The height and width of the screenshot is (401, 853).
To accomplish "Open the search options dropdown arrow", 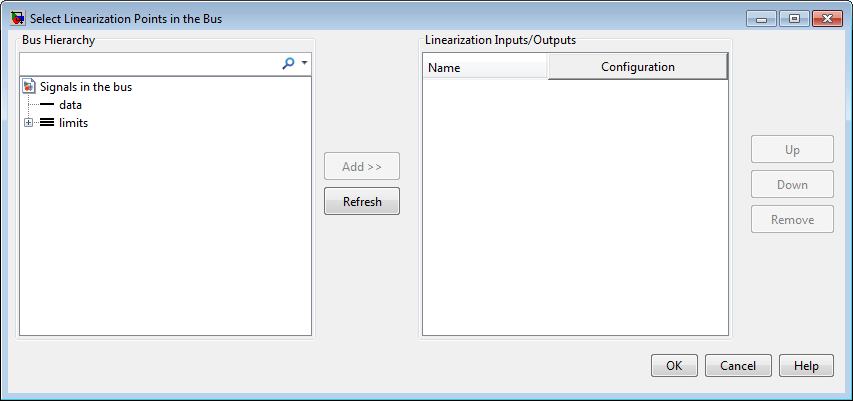I will point(304,63).
